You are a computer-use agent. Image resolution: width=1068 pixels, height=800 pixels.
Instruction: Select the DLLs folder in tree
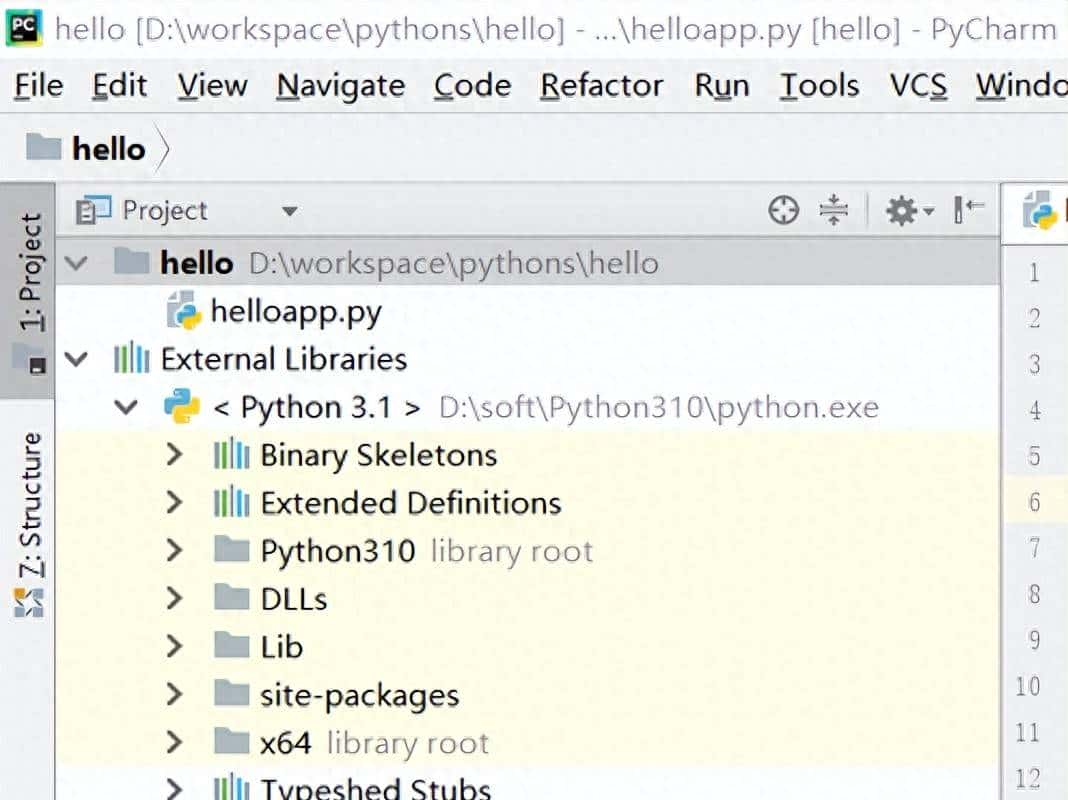(293, 599)
